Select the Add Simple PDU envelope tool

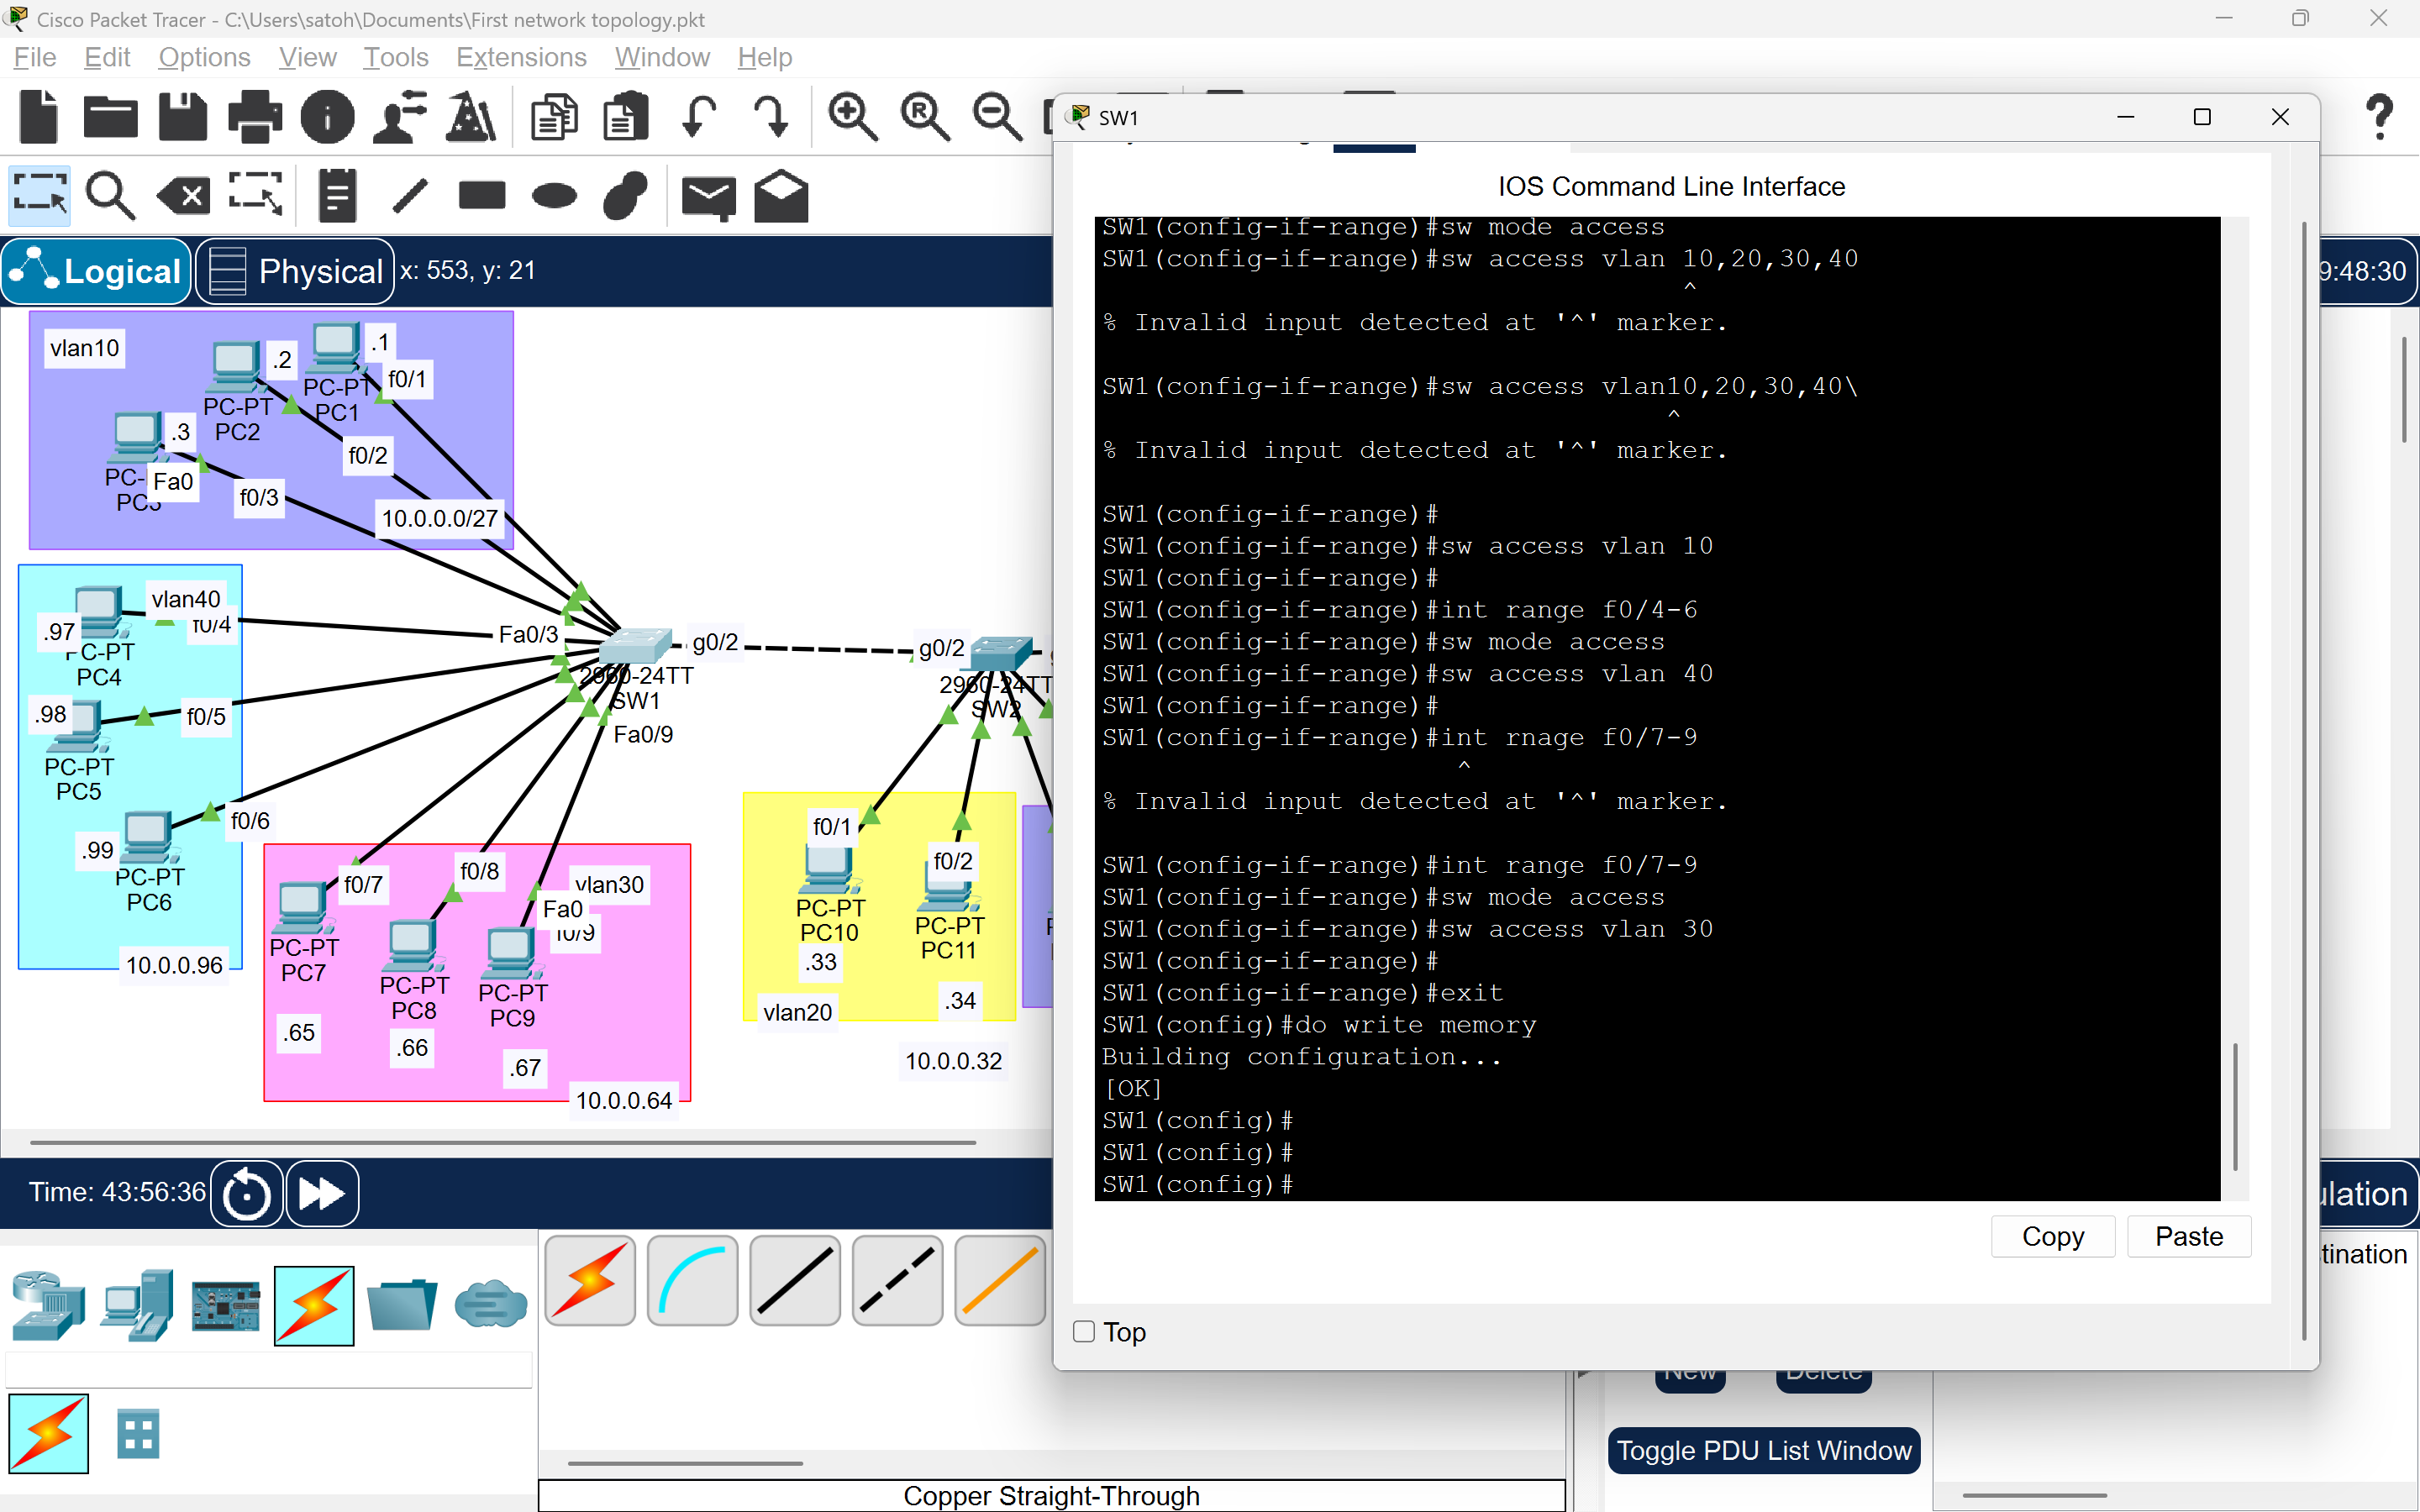pos(709,195)
